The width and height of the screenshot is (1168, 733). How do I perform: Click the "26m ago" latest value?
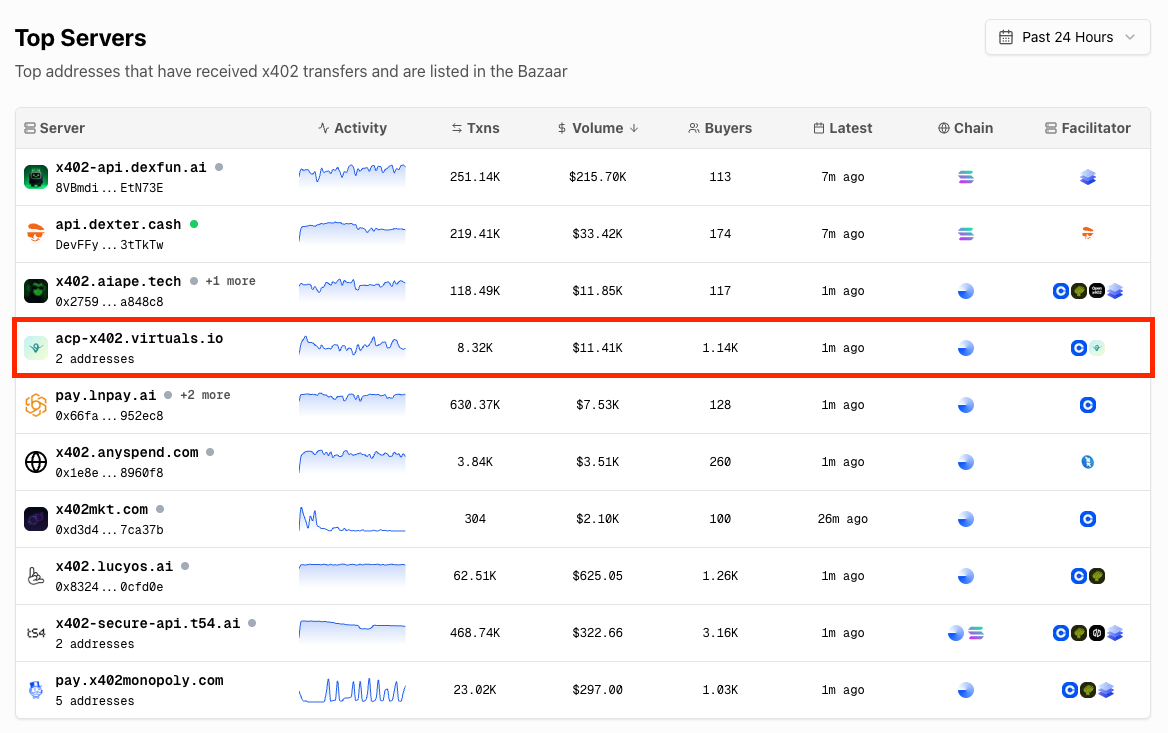[842, 519]
